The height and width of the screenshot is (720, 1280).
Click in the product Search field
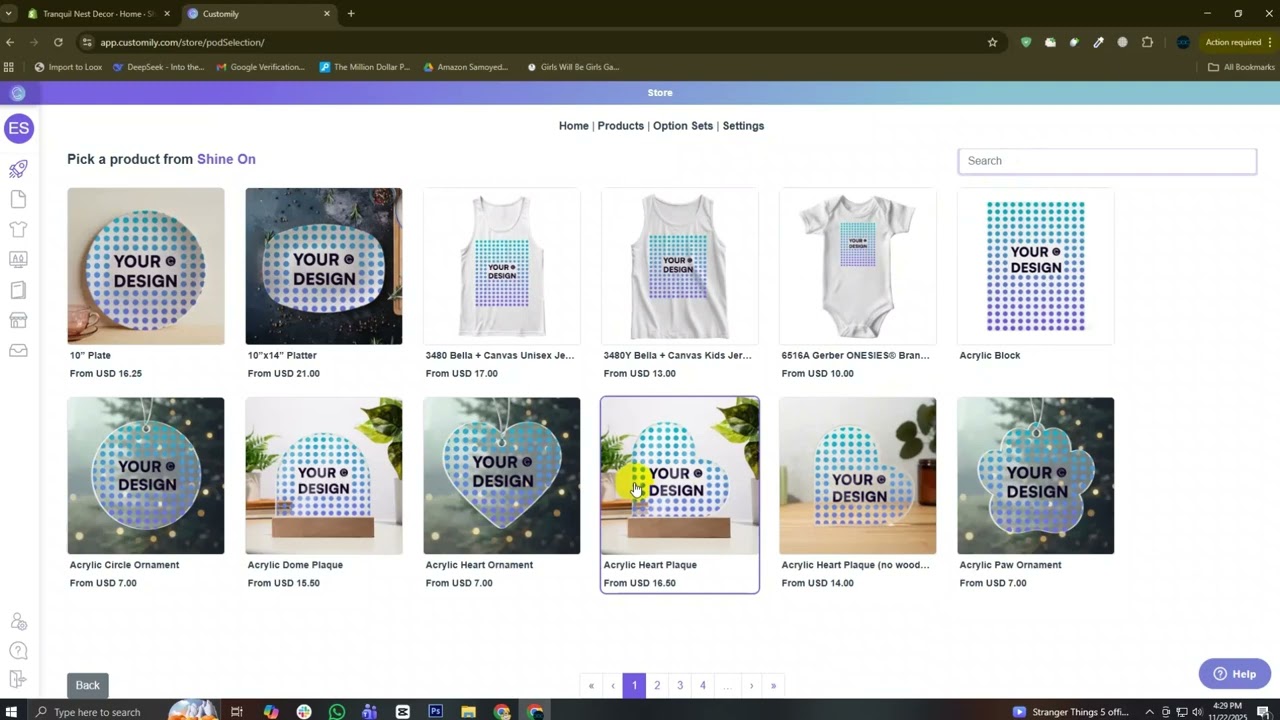tap(1107, 161)
